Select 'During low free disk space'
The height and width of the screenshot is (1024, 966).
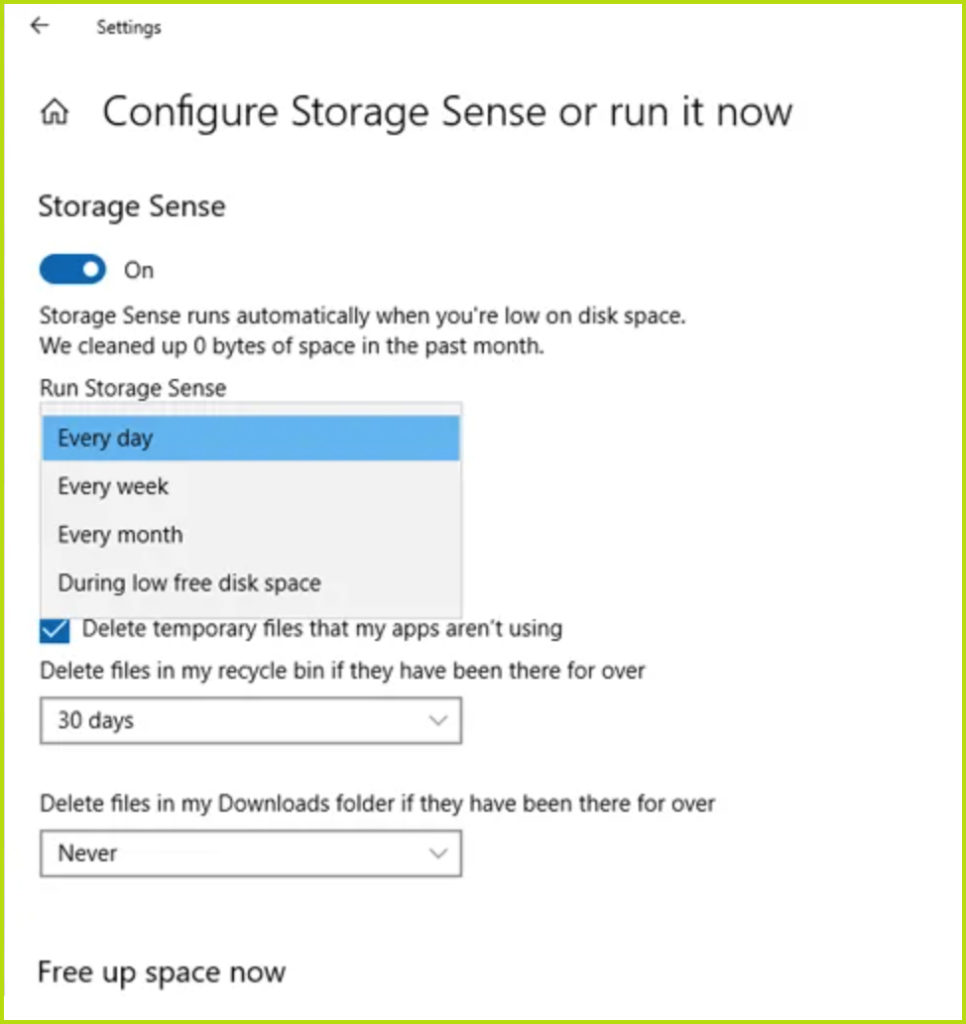pyautogui.click(x=251, y=583)
